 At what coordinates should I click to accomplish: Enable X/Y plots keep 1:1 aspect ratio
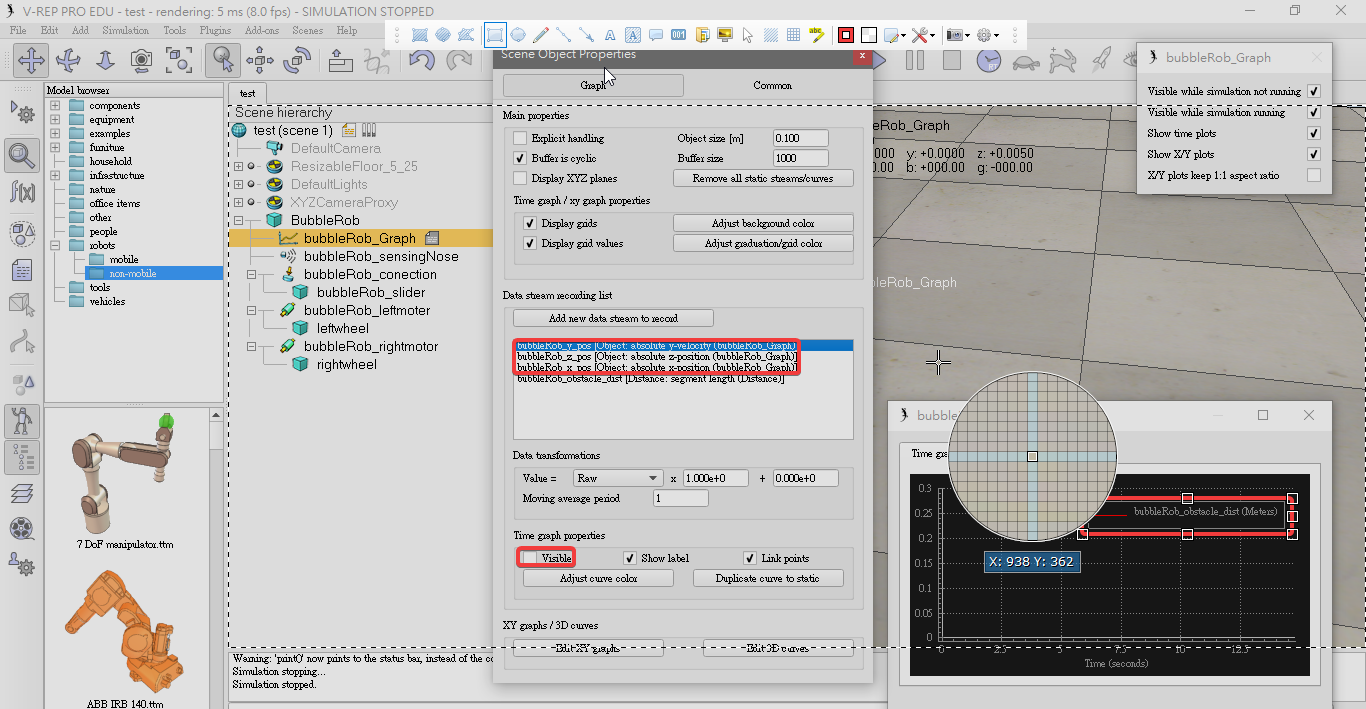pos(1314,175)
